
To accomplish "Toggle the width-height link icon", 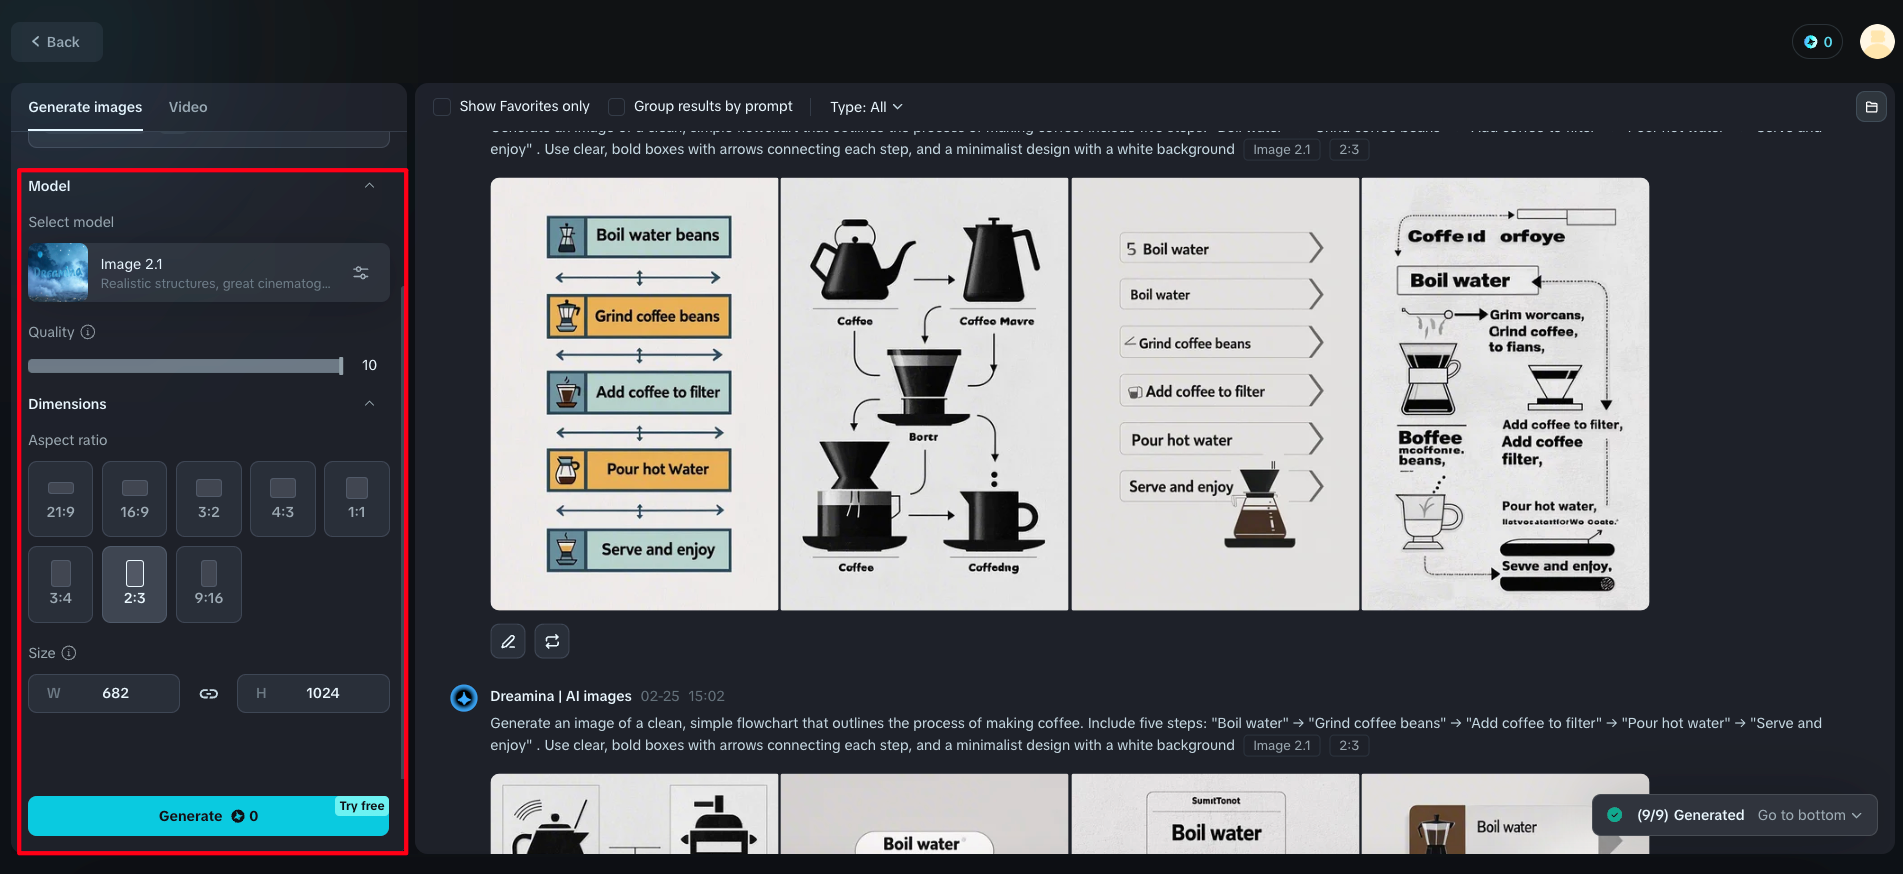I will coord(208,693).
